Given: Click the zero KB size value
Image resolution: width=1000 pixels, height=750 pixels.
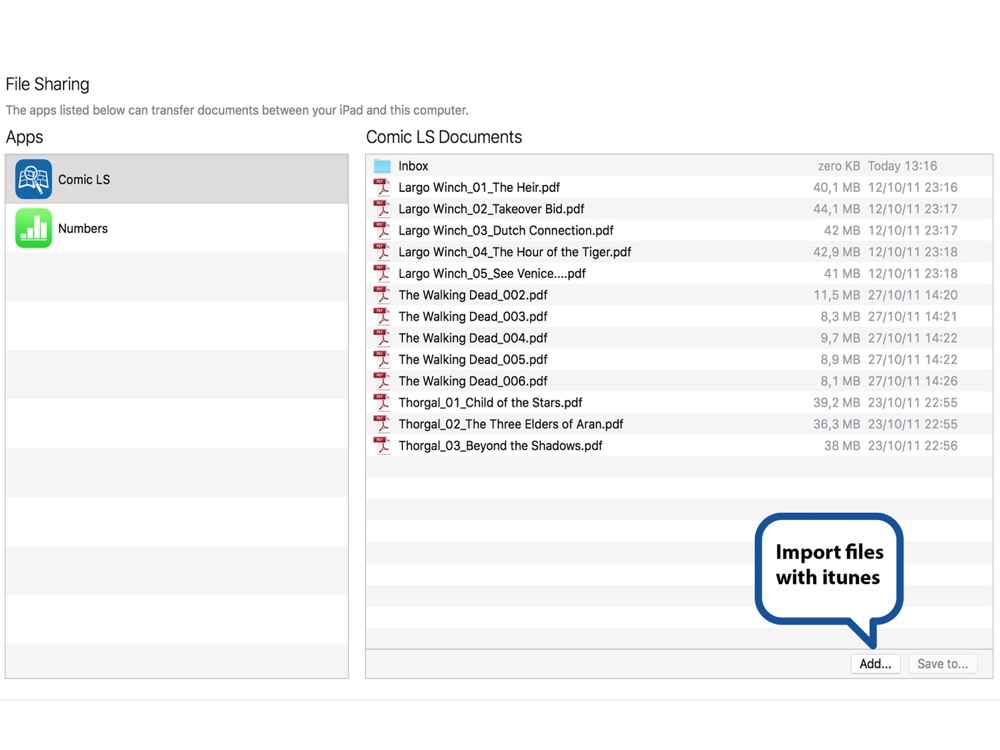Looking at the screenshot, I should coord(839,166).
